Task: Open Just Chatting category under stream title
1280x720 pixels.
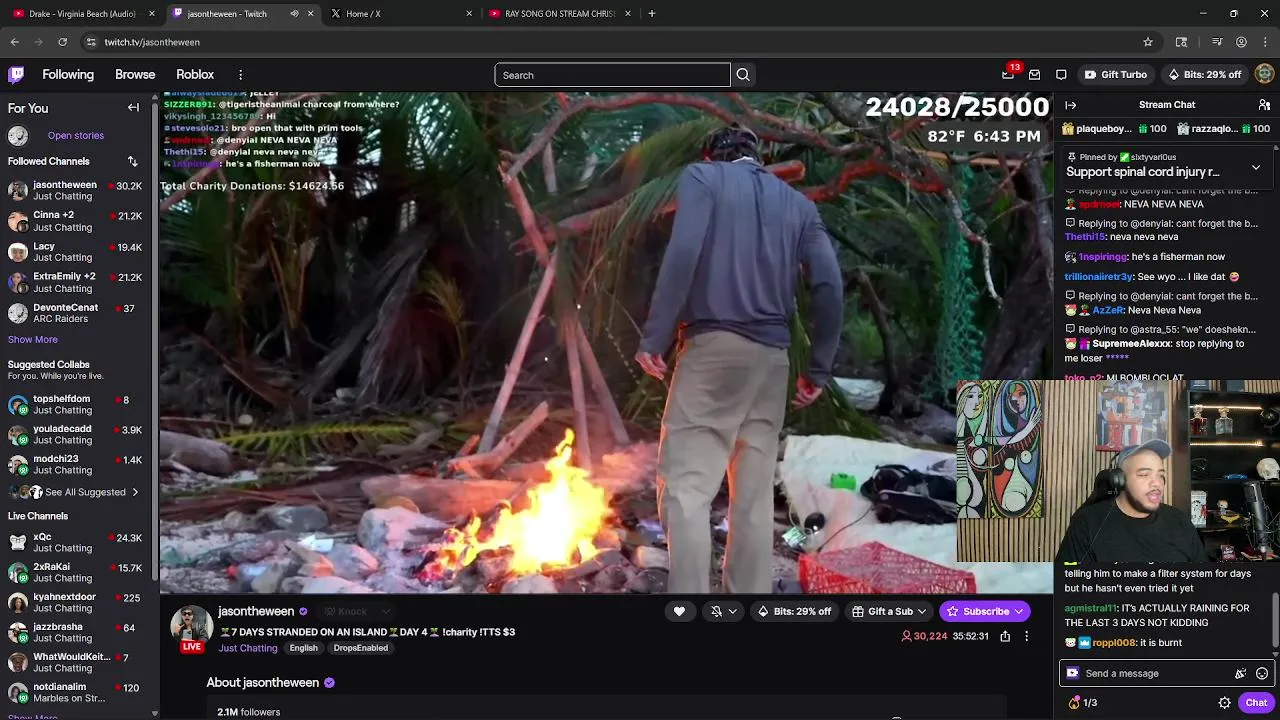Action: click(x=248, y=648)
